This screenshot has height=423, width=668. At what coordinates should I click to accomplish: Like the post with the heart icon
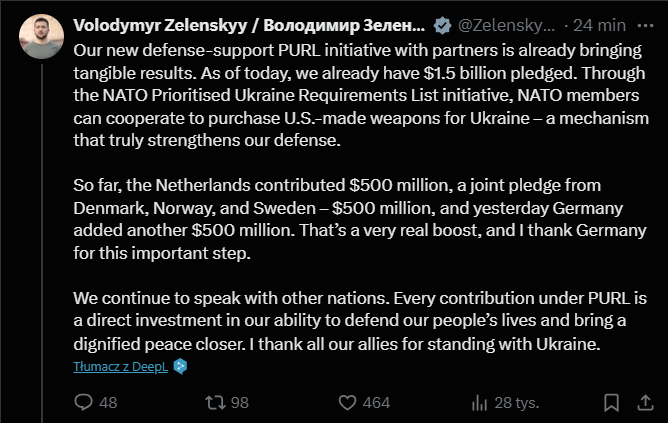click(x=347, y=402)
